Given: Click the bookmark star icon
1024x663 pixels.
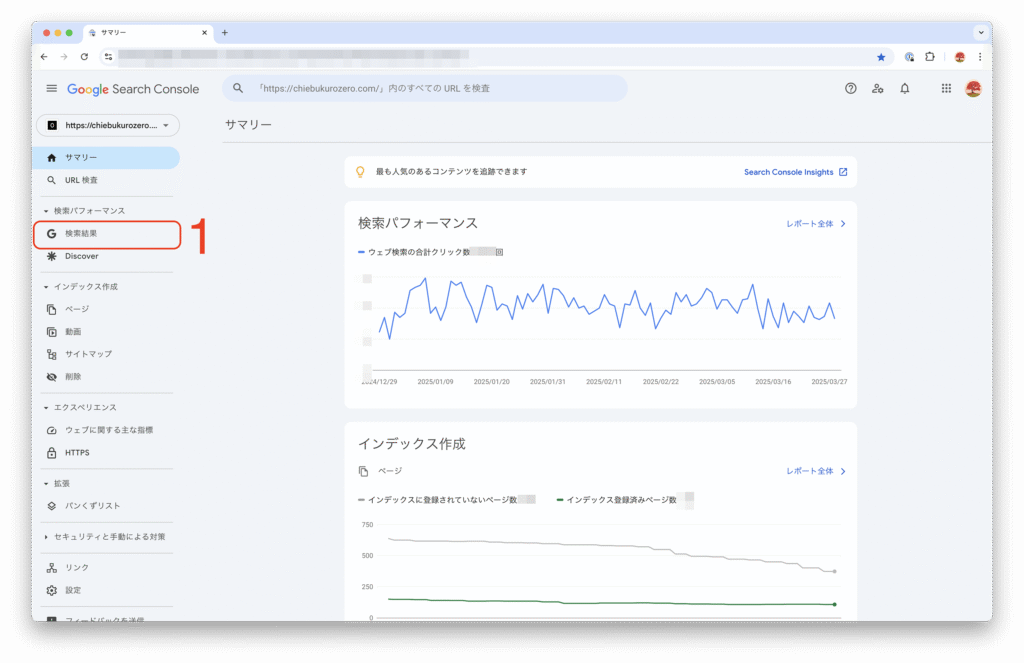Looking at the screenshot, I should click(x=881, y=57).
